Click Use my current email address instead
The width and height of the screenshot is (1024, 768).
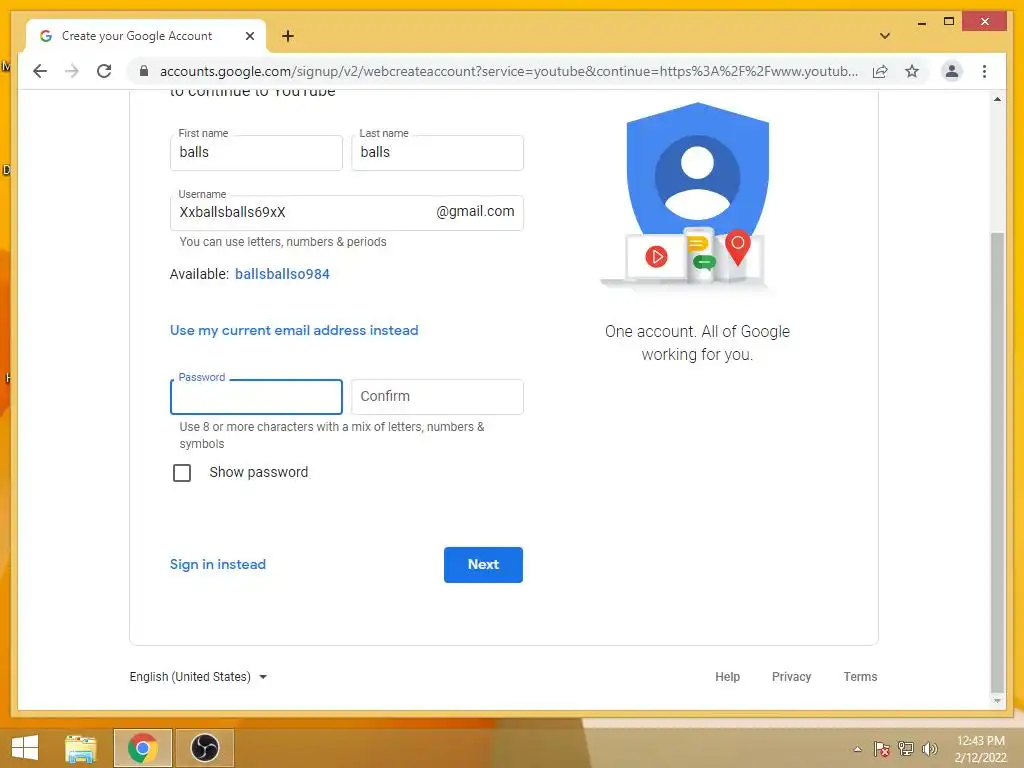coord(294,330)
